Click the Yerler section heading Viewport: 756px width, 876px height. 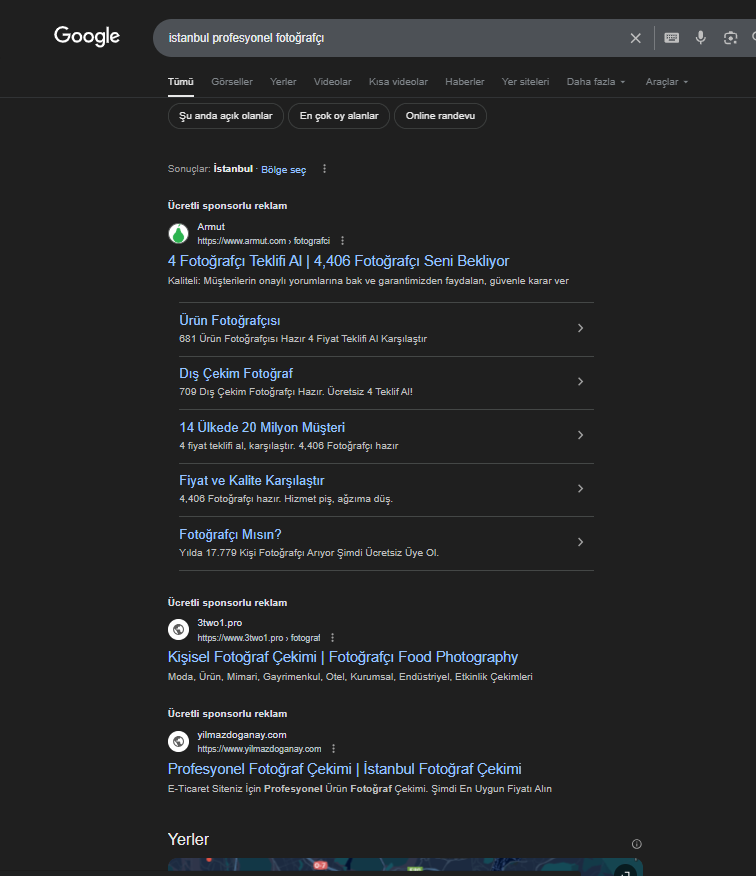point(188,840)
